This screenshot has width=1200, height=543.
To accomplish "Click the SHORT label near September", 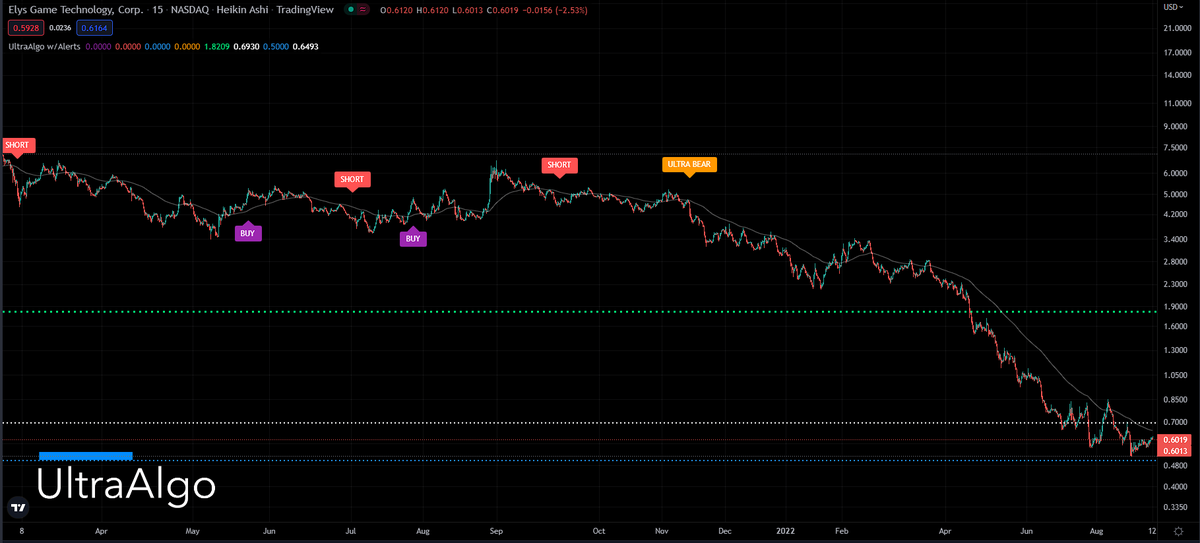I will point(559,166).
